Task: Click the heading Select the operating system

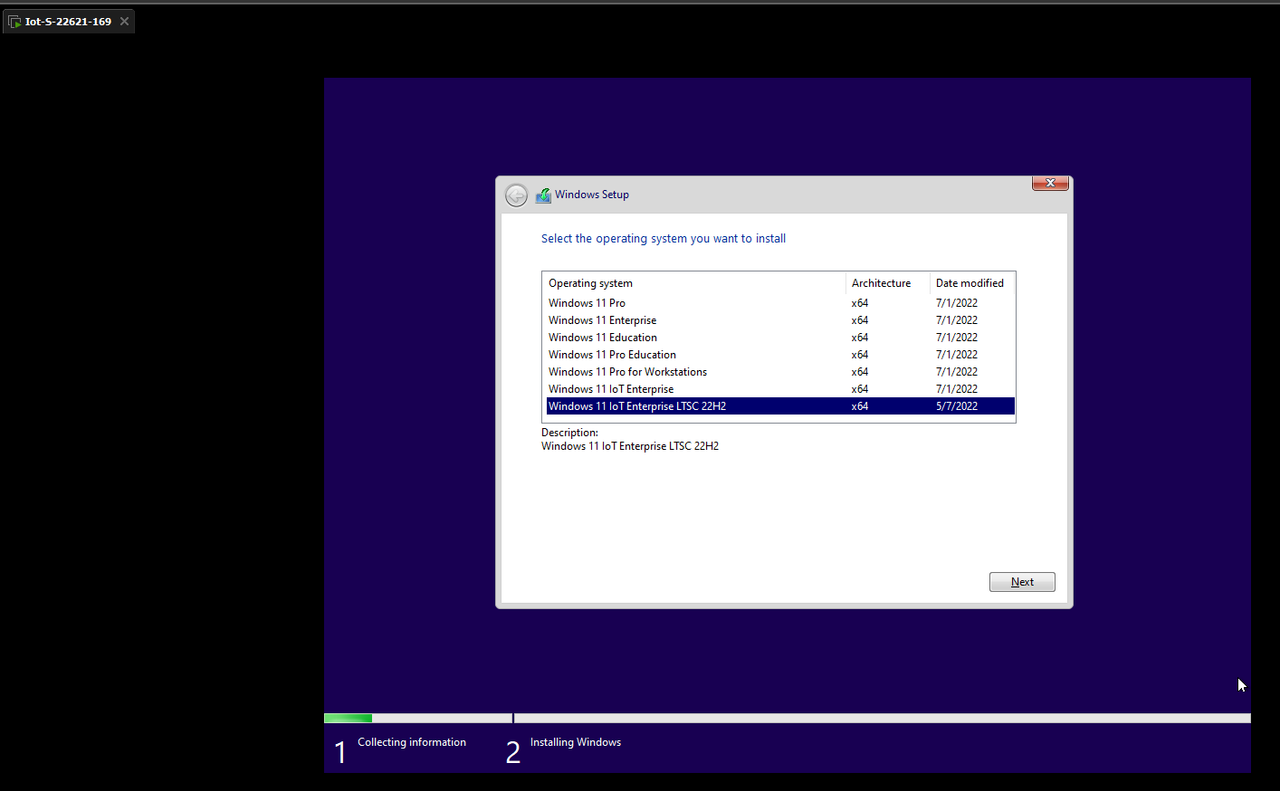Action: click(663, 239)
